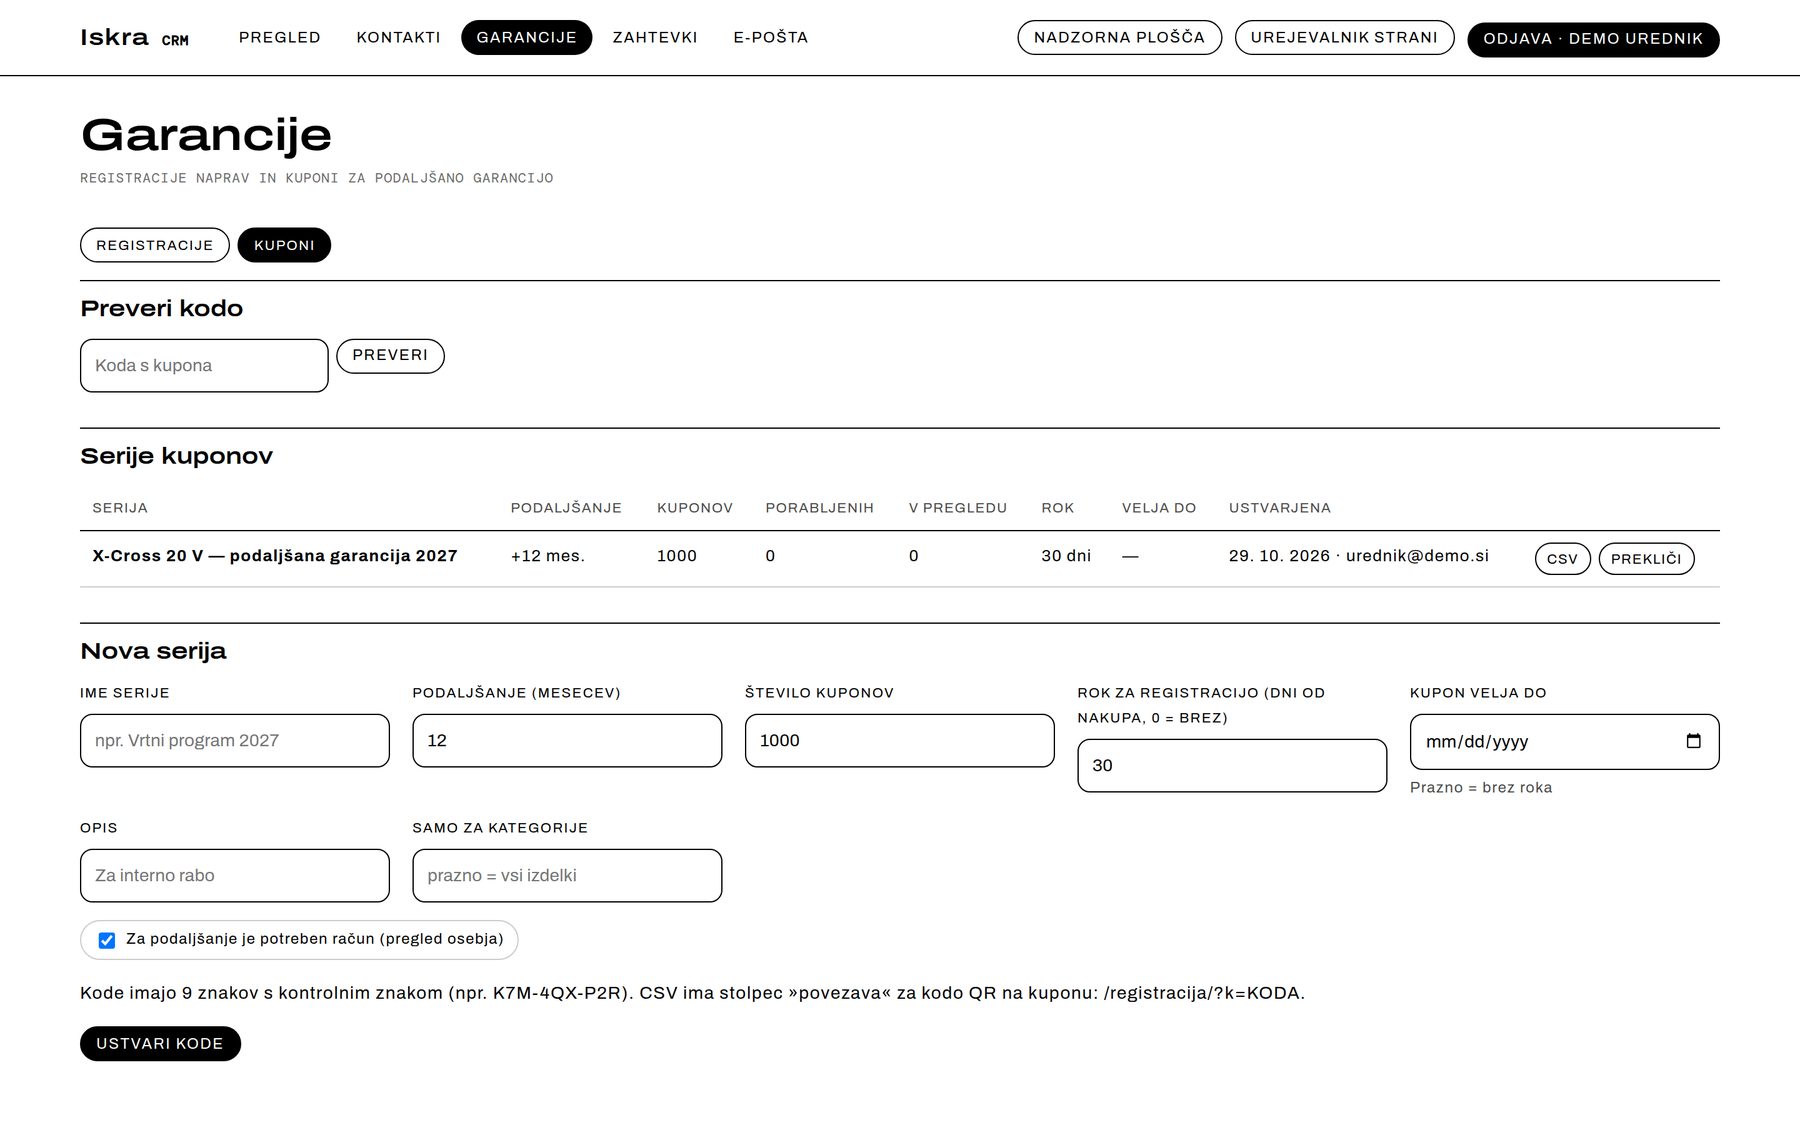The image size is (1800, 1125).
Task: Open the calendar picker in Kupon velja do
Action: (1693, 741)
